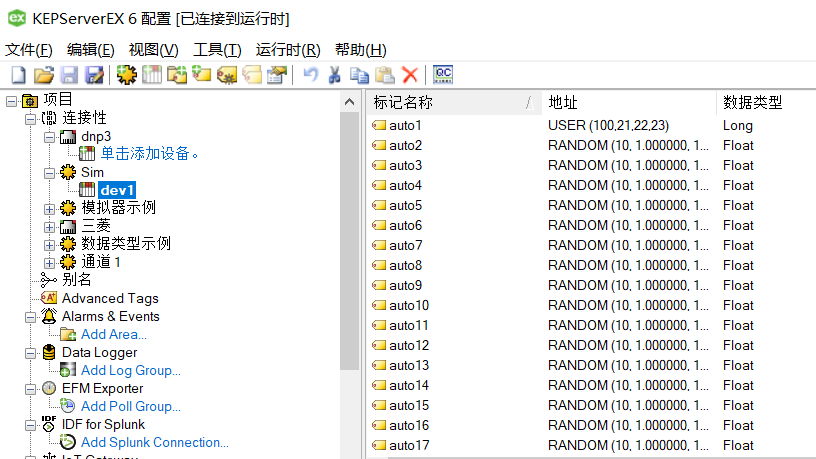Viewport: 816px width, 459px height.
Task: Open the 运行时(R) menu
Action: [288, 50]
